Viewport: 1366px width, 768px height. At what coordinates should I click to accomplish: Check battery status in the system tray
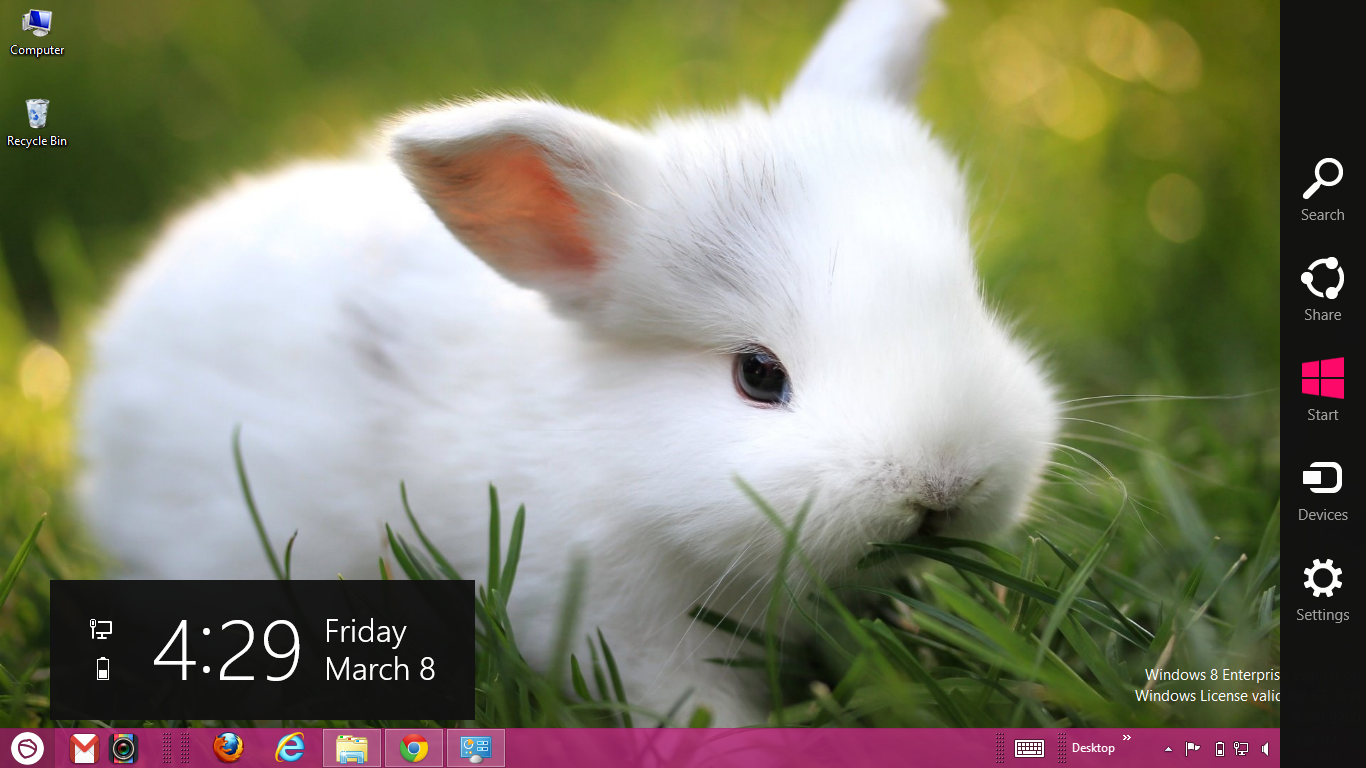[1219, 748]
